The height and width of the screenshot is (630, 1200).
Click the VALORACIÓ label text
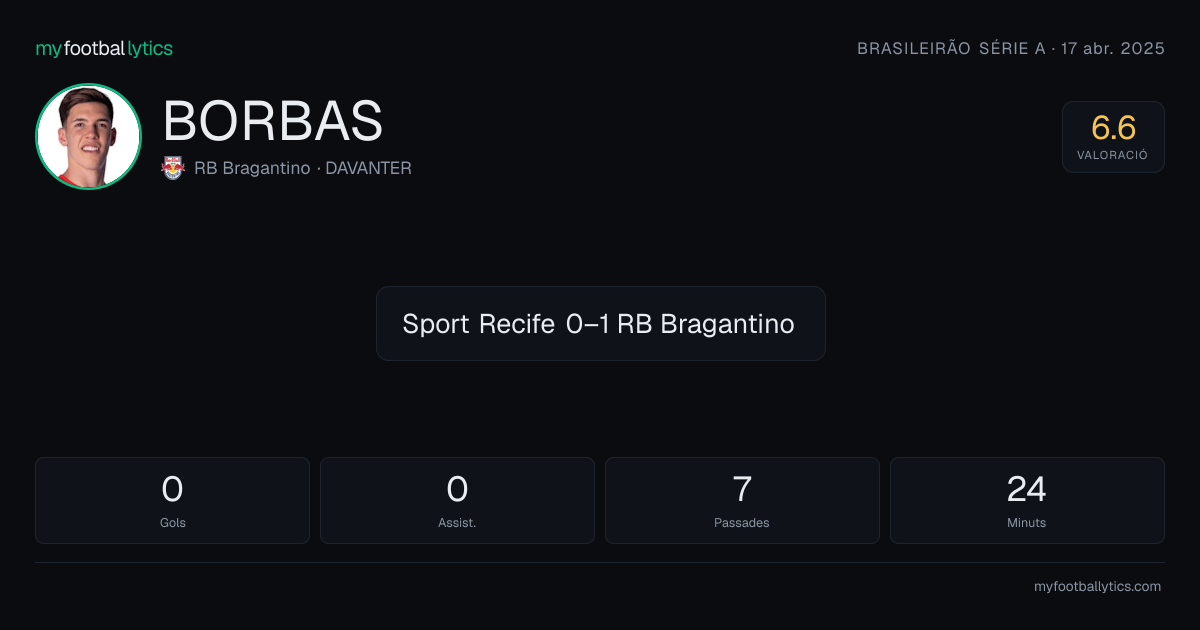click(x=1113, y=156)
